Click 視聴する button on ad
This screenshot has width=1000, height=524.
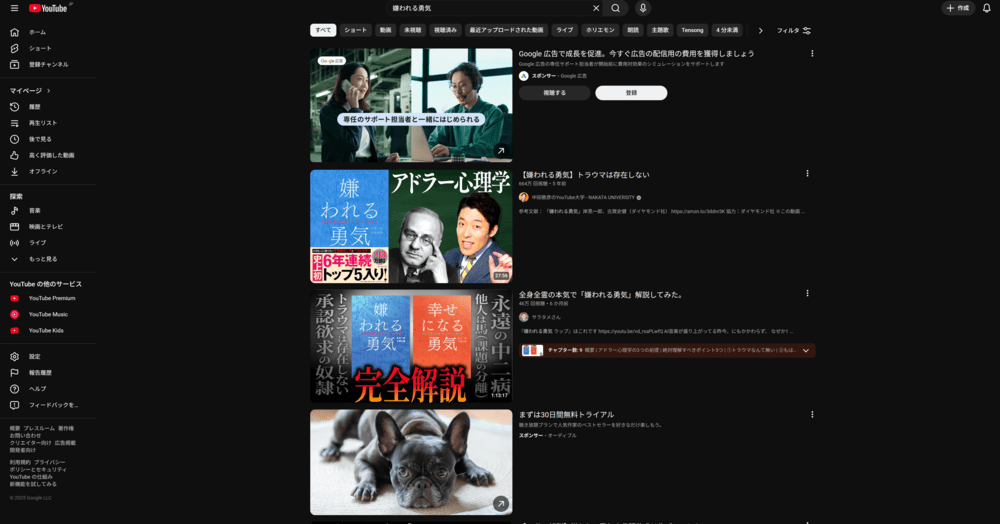tap(554, 93)
